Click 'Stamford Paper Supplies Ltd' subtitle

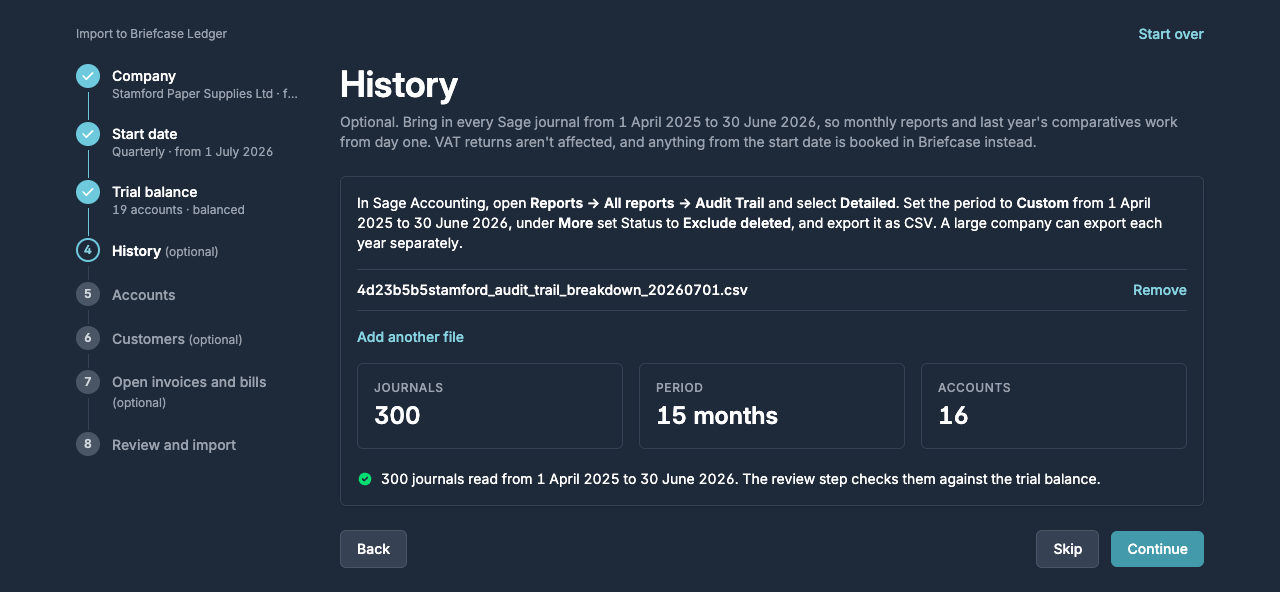click(x=205, y=94)
